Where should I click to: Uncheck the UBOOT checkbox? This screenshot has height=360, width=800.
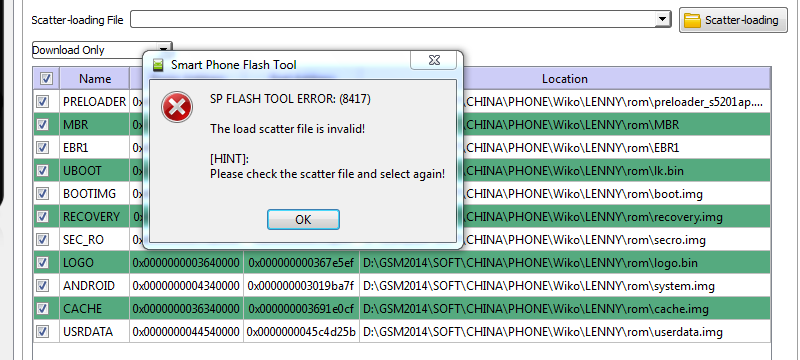[42, 171]
